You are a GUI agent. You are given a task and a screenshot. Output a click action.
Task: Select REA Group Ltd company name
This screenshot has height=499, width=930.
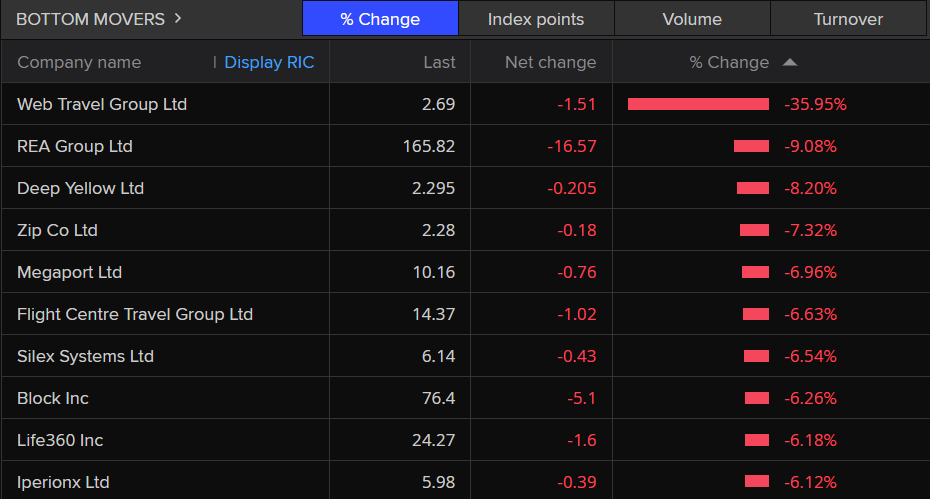click(x=75, y=146)
